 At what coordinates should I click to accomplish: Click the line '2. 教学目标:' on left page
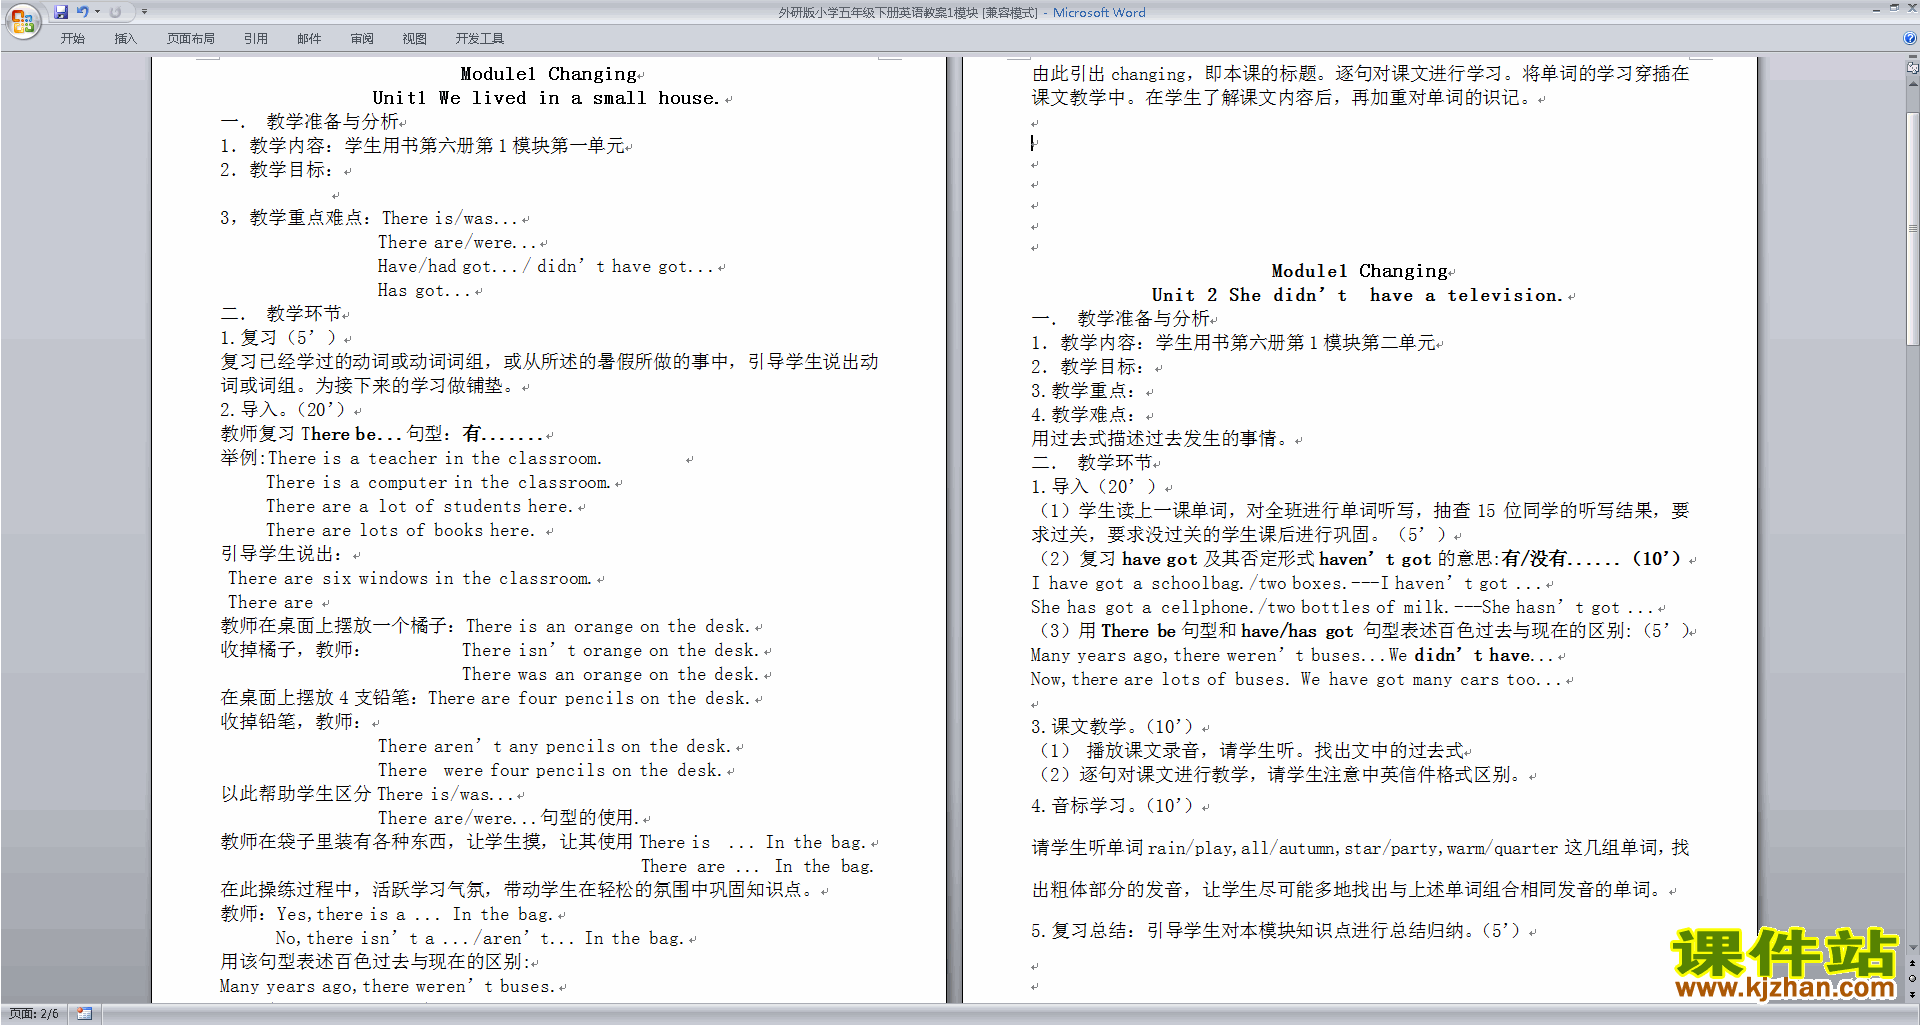tap(277, 170)
